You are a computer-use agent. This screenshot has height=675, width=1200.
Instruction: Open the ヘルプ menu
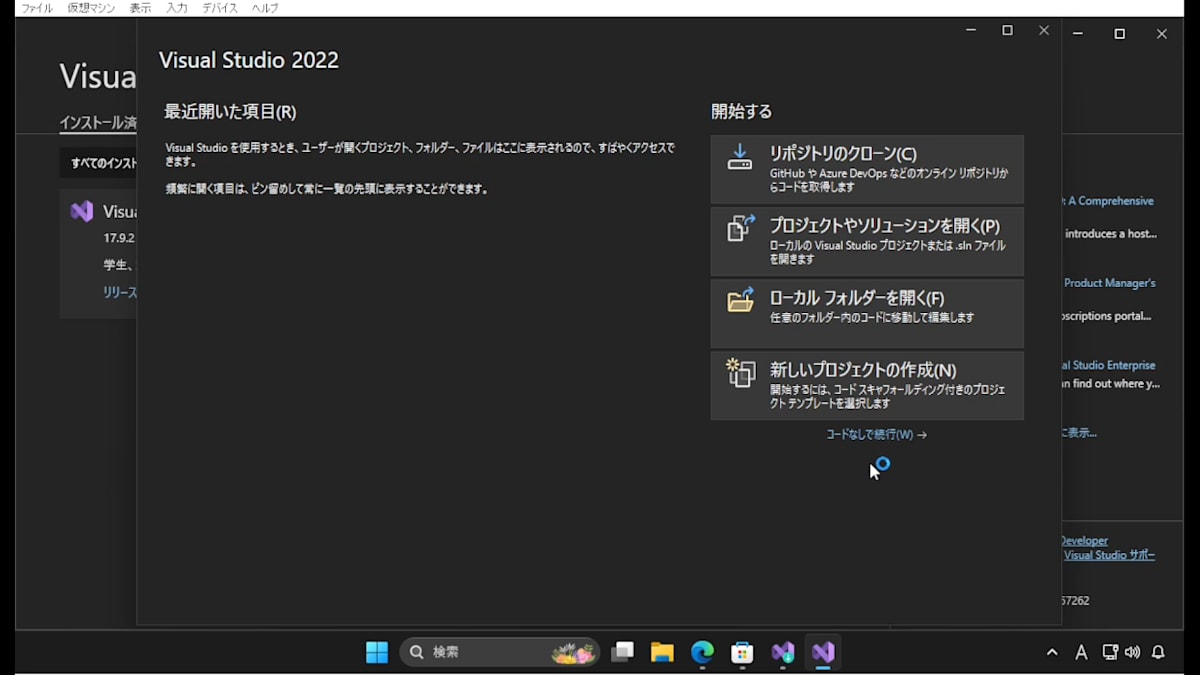265,8
